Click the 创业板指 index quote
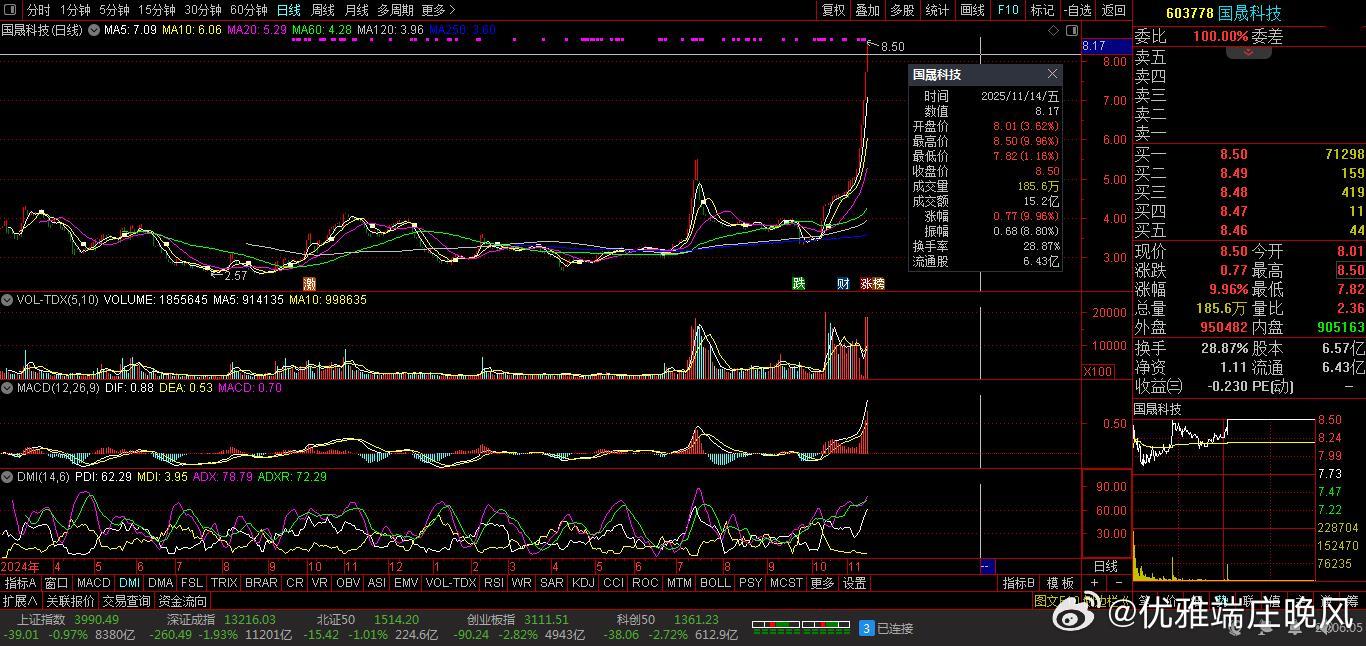 [517, 627]
